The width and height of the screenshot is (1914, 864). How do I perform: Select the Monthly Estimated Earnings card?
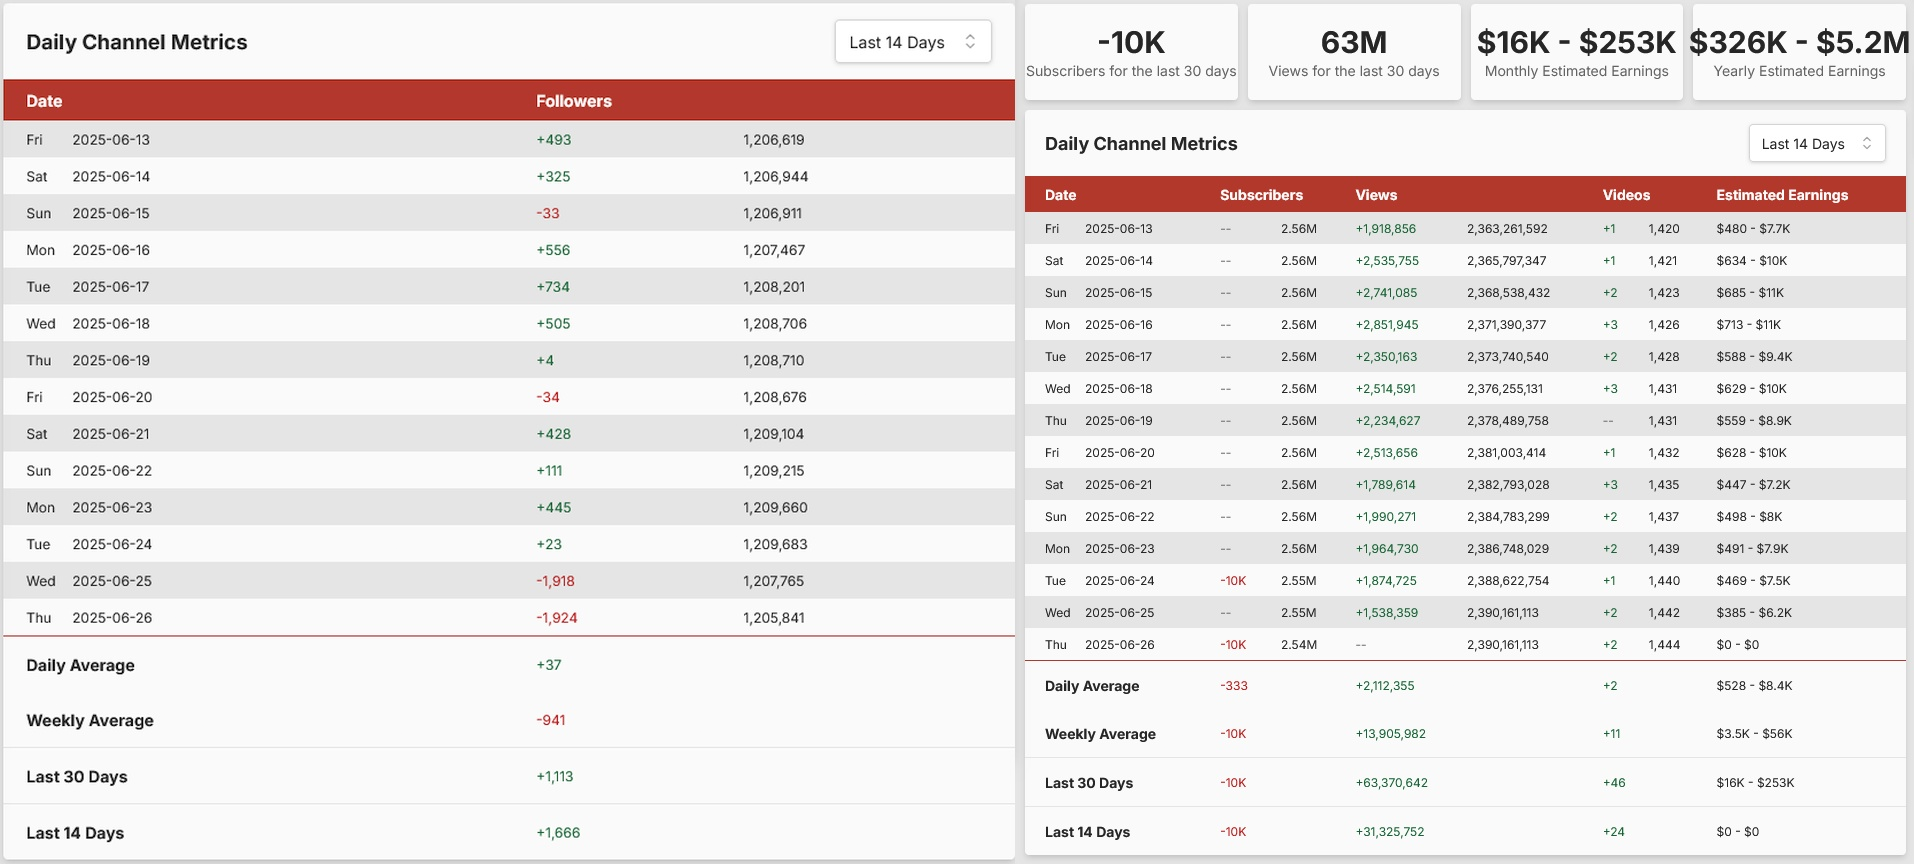[1576, 52]
